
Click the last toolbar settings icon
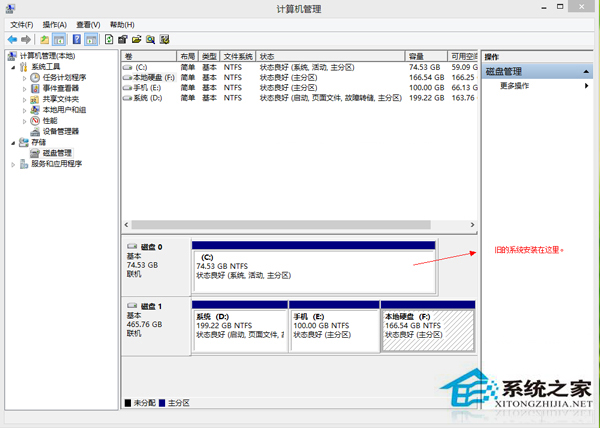tap(165, 39)
